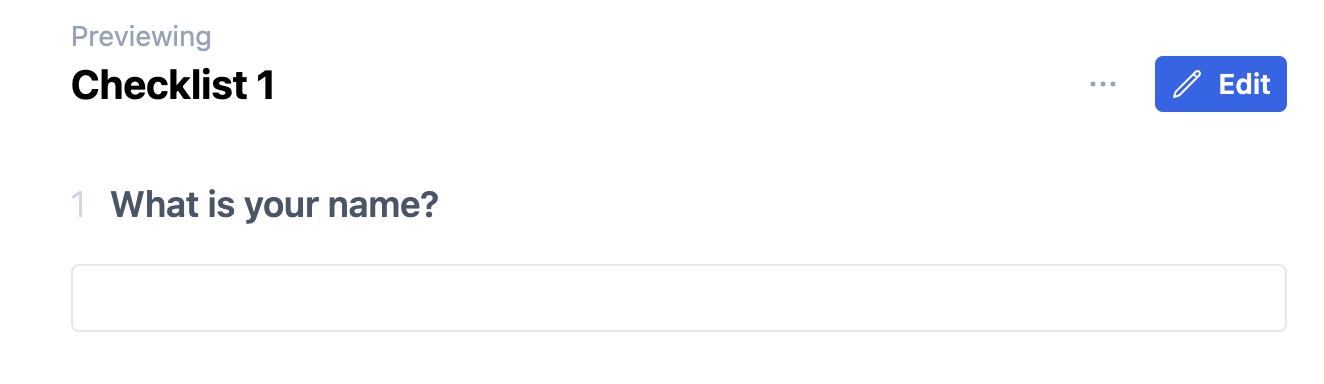The image size is (1324, 384).
Task: Focus the name answer text field
Action: 678,298
